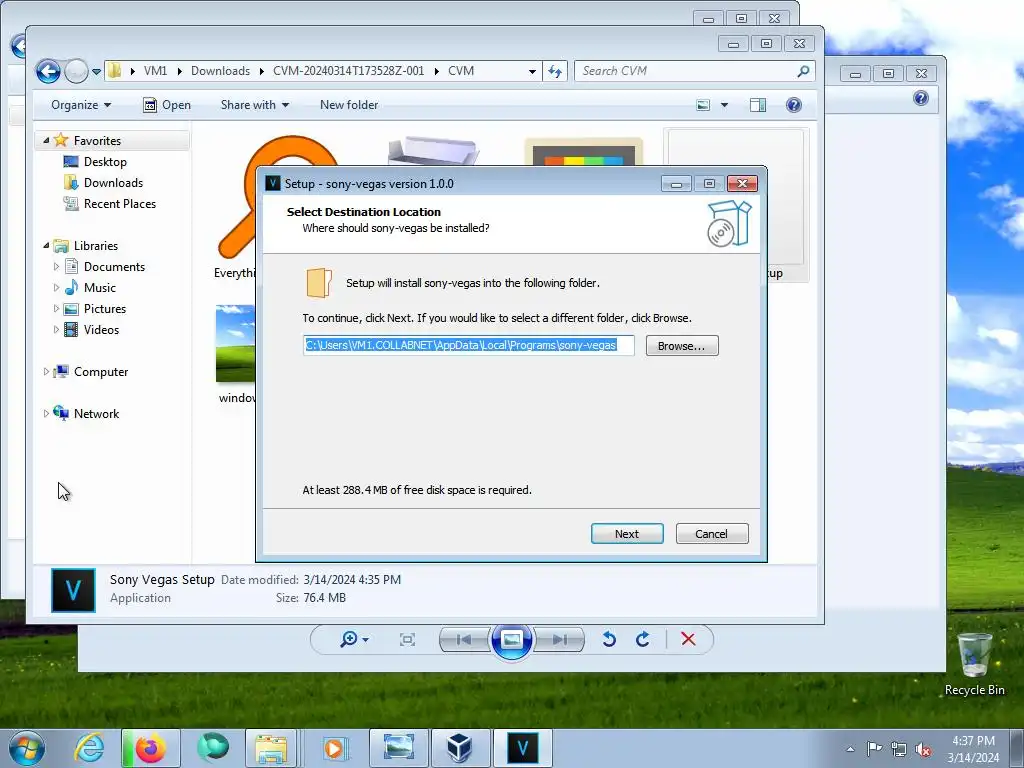Open recent pages dropdown next to navigation arrows
Image resolution: width=1024 pixels, height=768 pixels.
pyautogui.click(x=97, y=71)
